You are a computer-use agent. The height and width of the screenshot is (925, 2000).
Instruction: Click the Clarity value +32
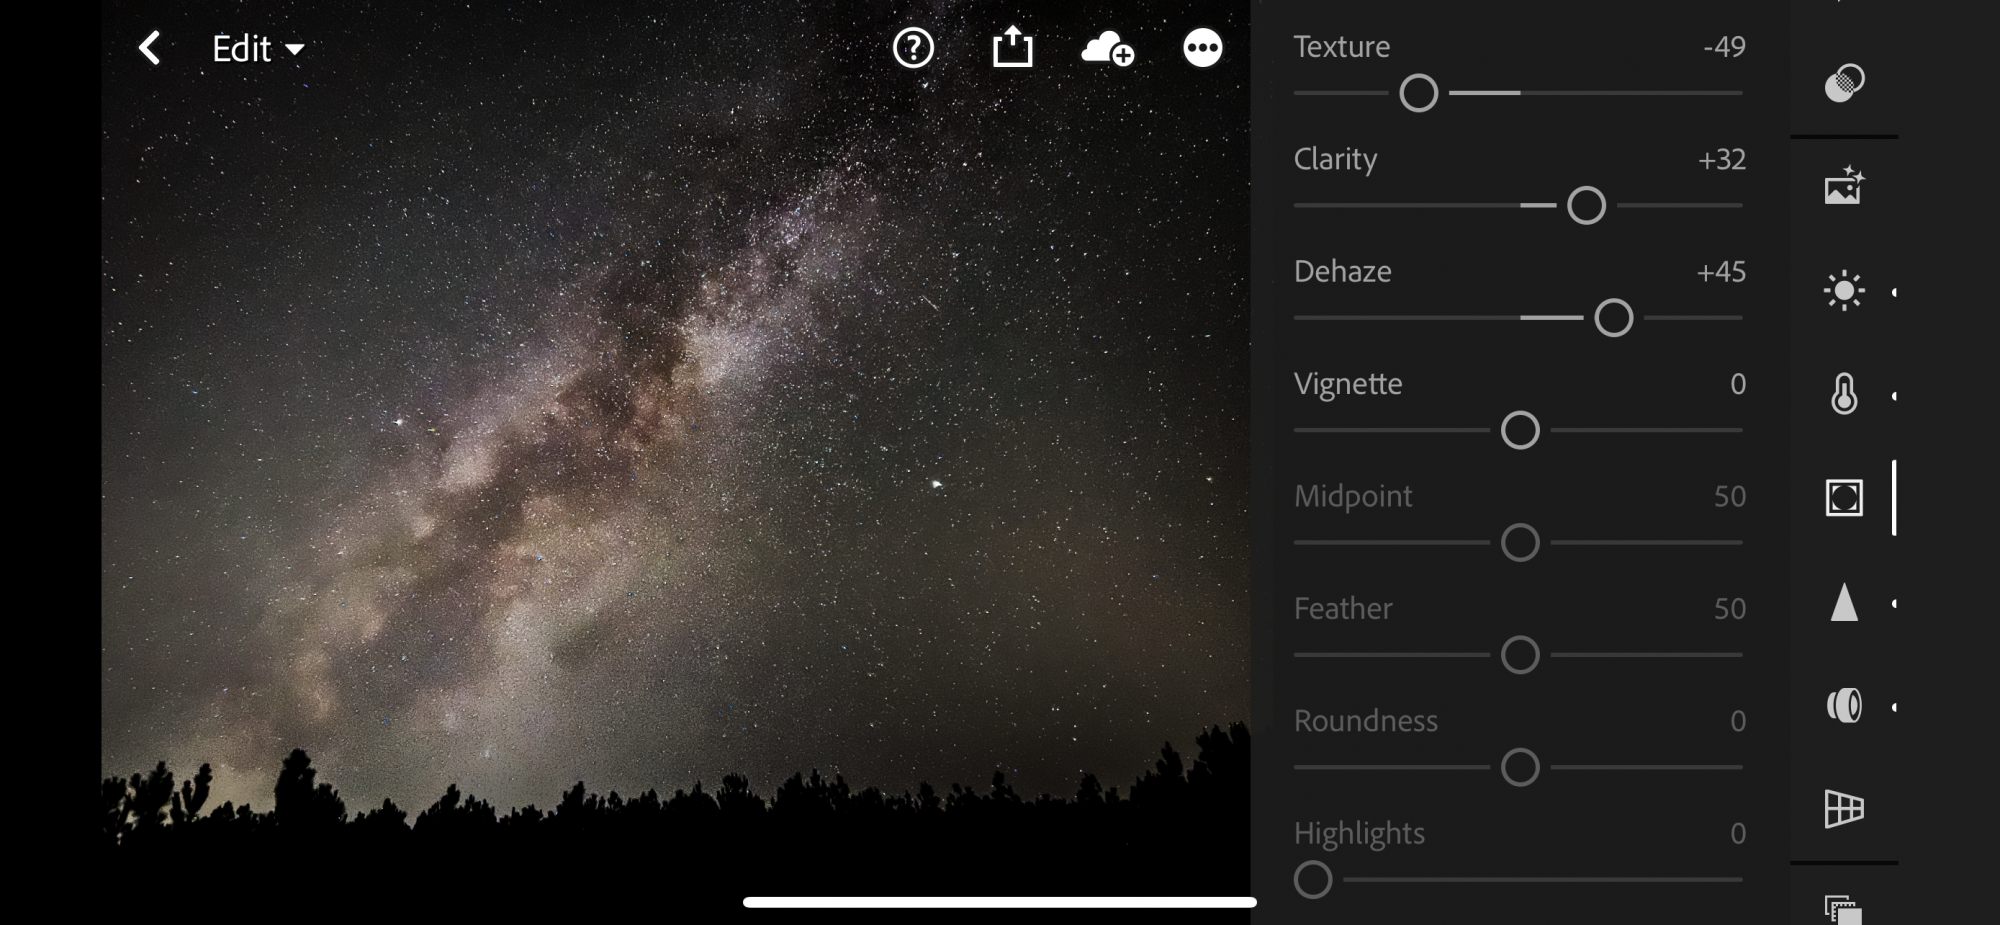pos(1722,159)
